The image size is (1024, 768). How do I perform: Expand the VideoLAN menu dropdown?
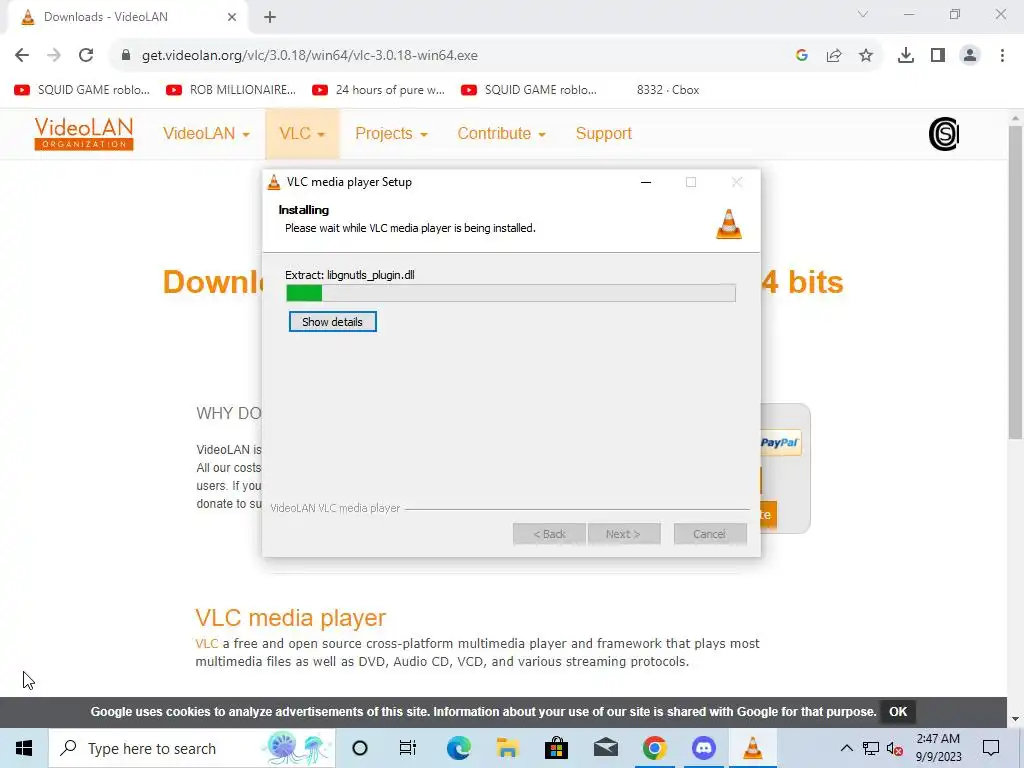[206, 134]
